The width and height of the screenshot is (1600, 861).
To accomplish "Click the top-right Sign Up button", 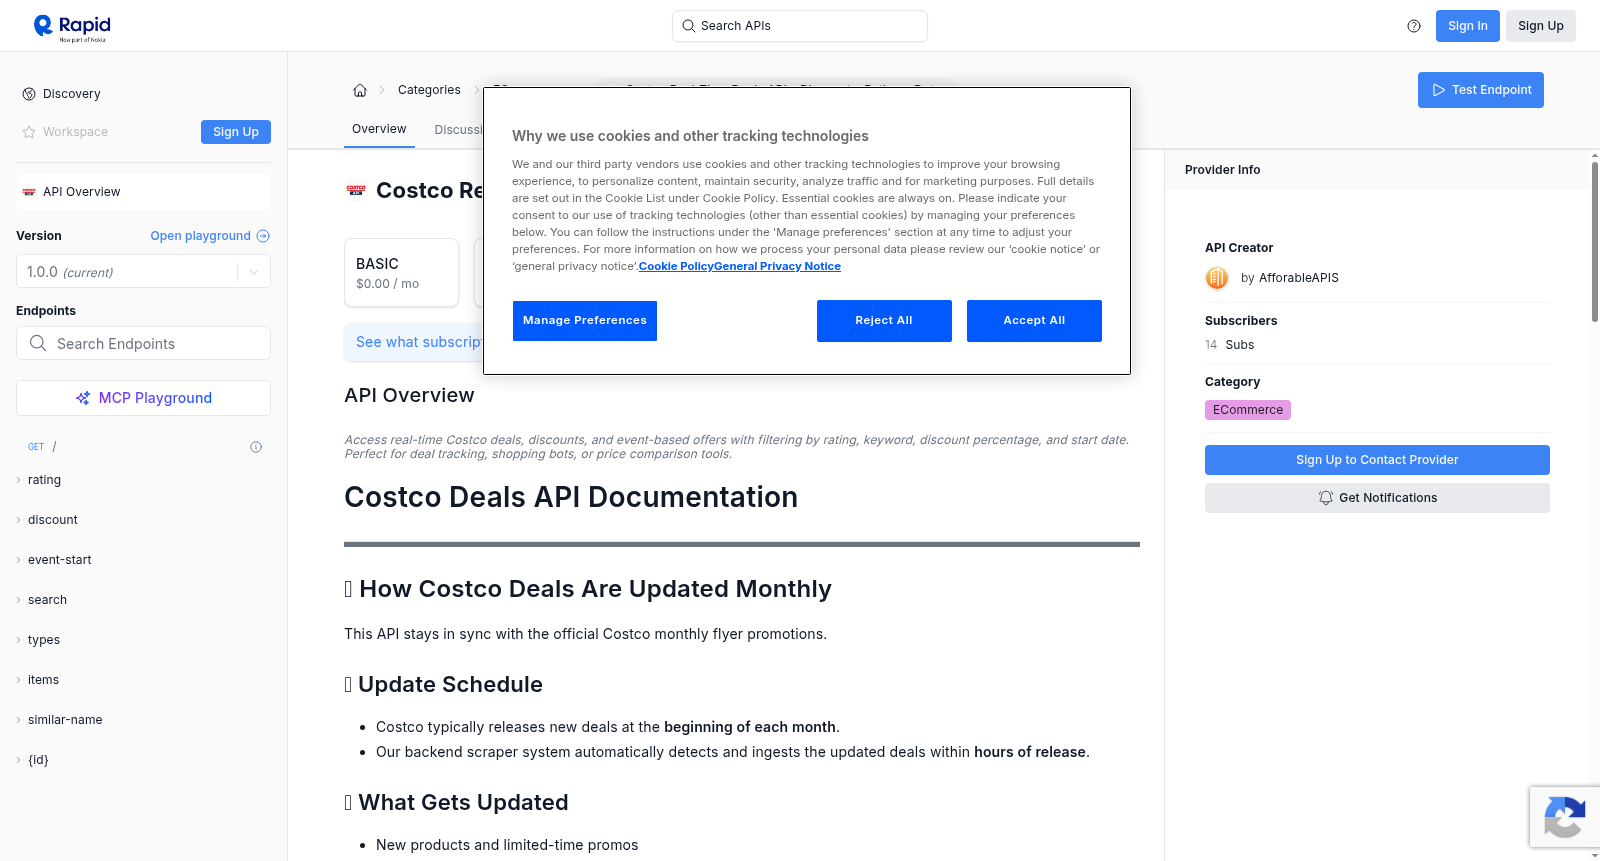I will pos(1540,26).
